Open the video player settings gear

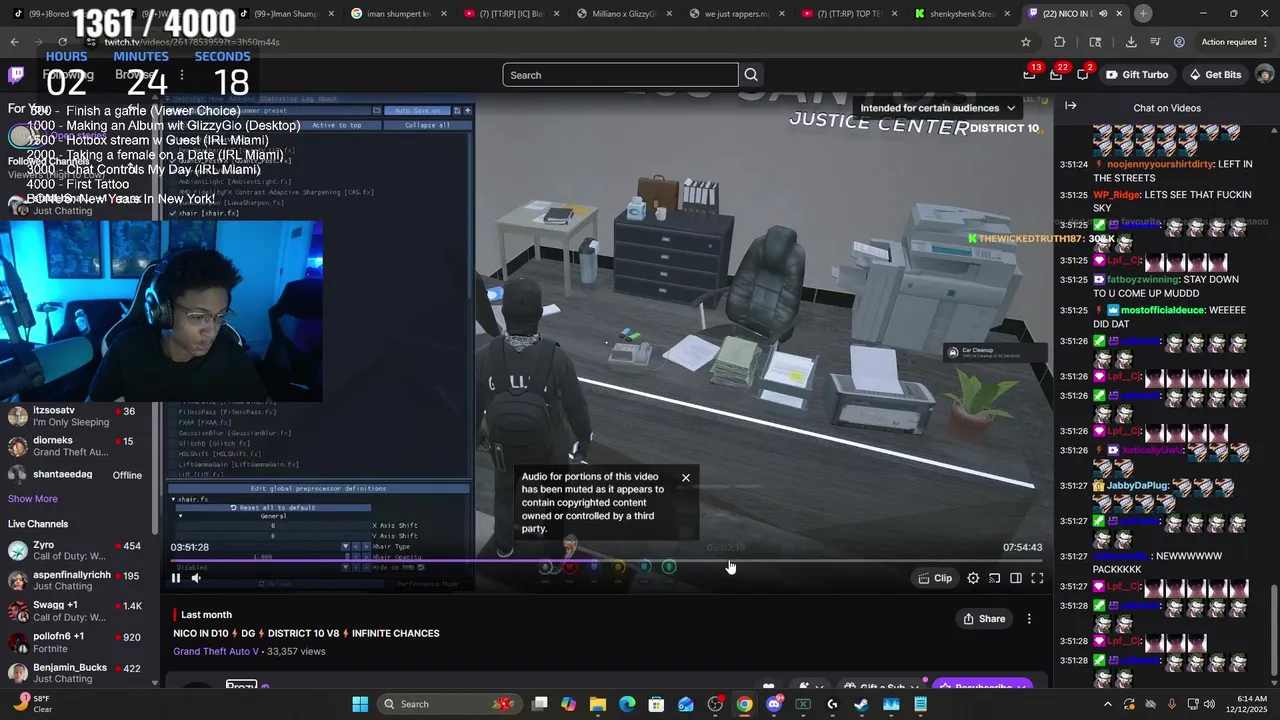tap(973, 578)
